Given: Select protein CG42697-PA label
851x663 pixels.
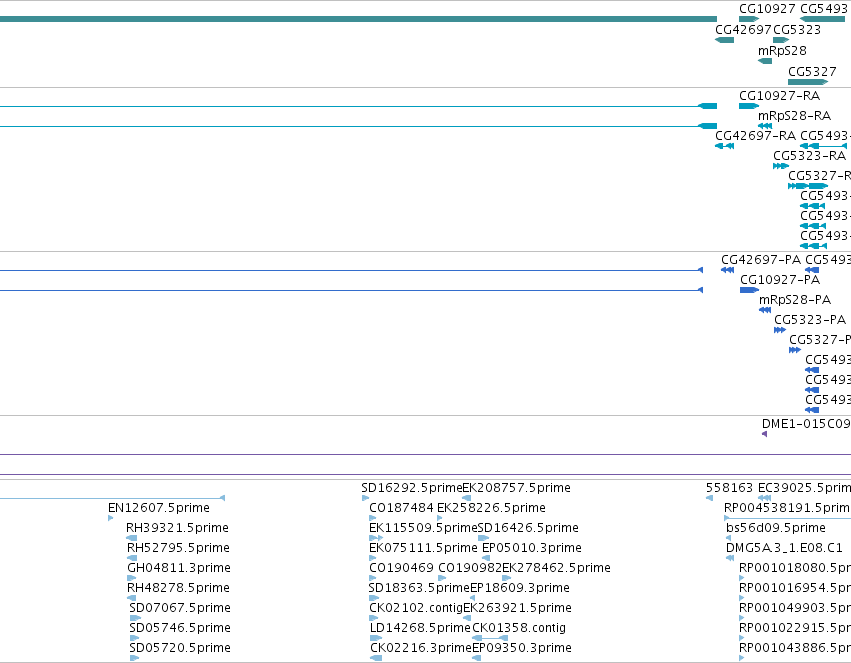Looking at the screenshot, I should 761,260.
